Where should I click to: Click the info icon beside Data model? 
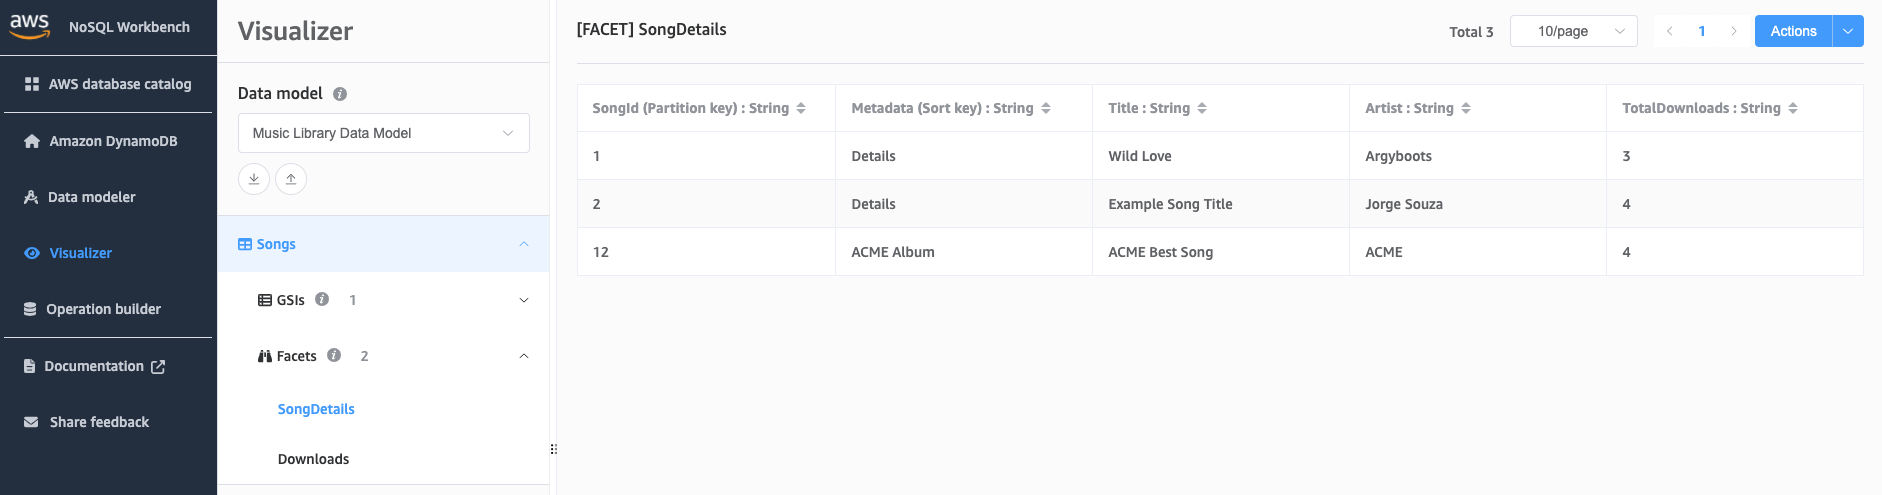click(x=340, y=94)
